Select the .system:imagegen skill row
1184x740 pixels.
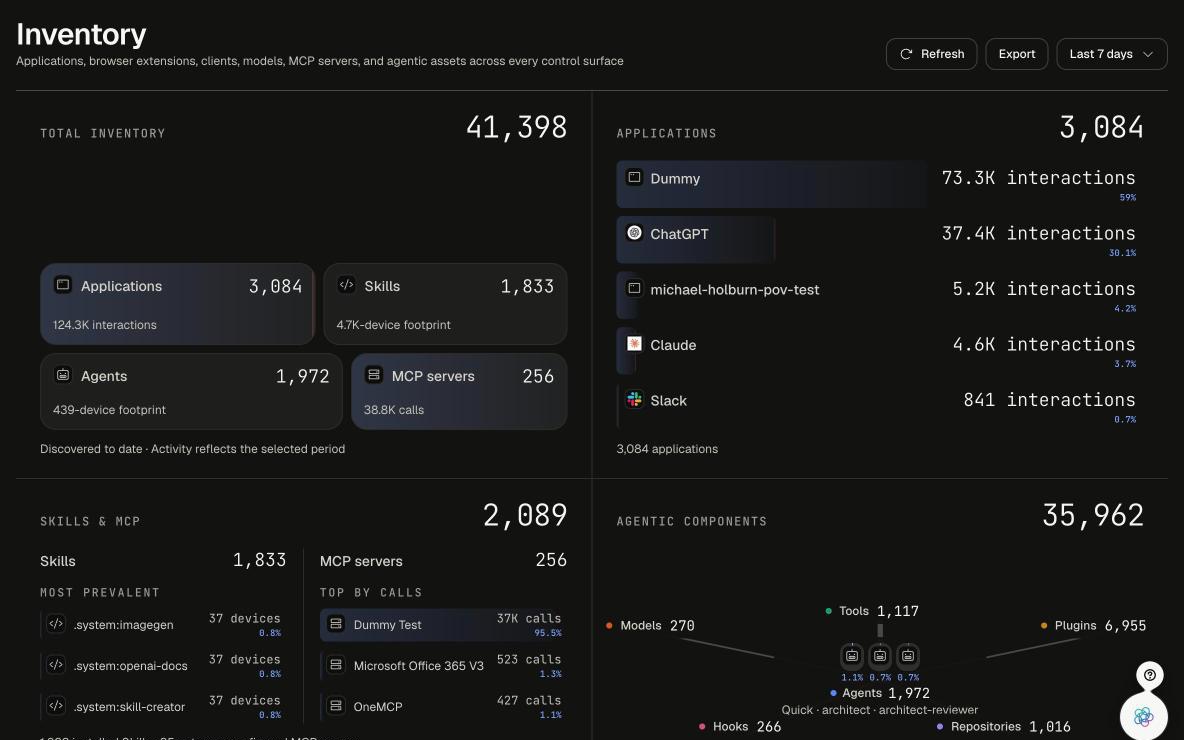tap(163, 624)
